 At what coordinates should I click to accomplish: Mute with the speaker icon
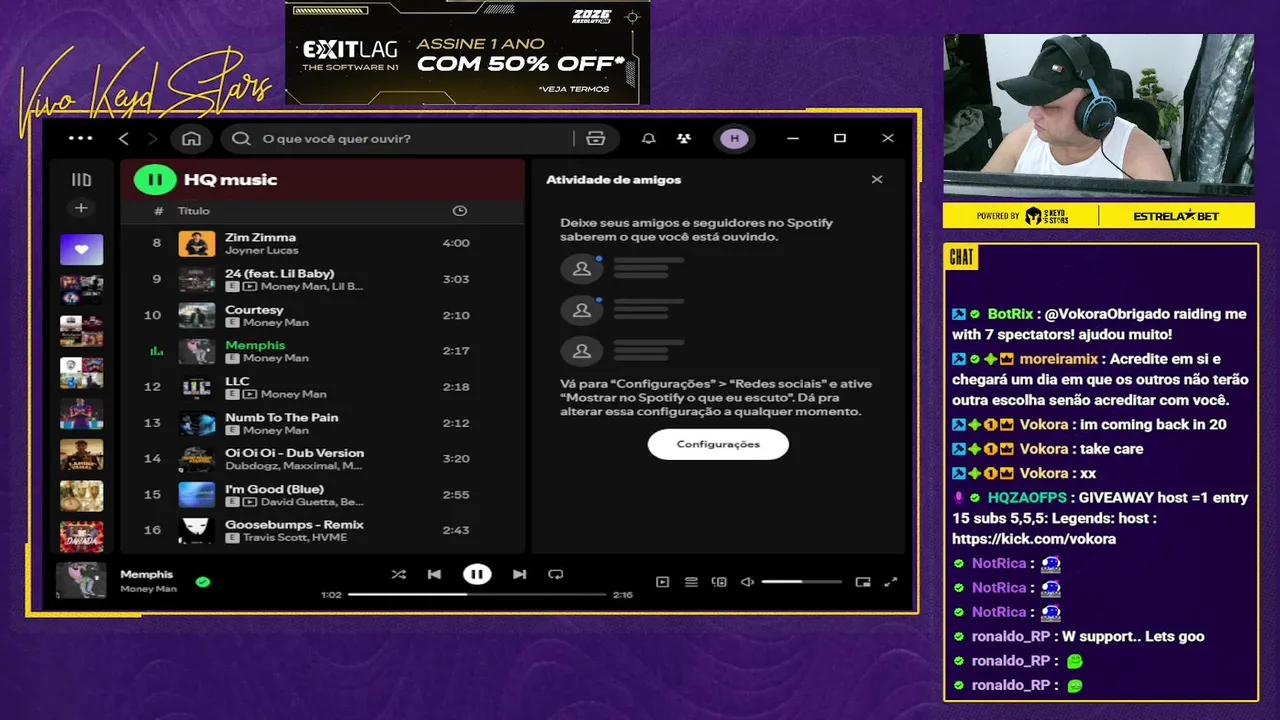coord(746,582)
